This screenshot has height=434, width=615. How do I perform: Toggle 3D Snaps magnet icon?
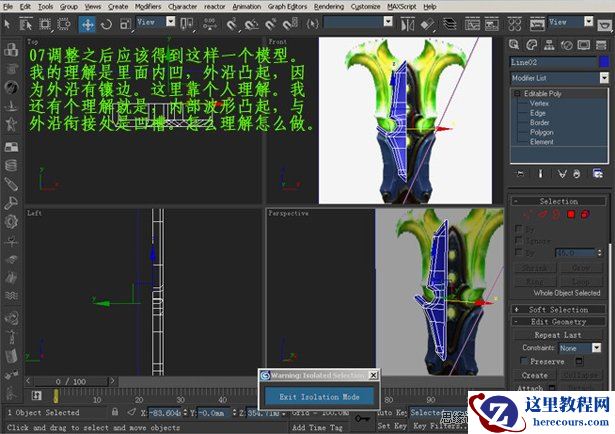point(232,24)
